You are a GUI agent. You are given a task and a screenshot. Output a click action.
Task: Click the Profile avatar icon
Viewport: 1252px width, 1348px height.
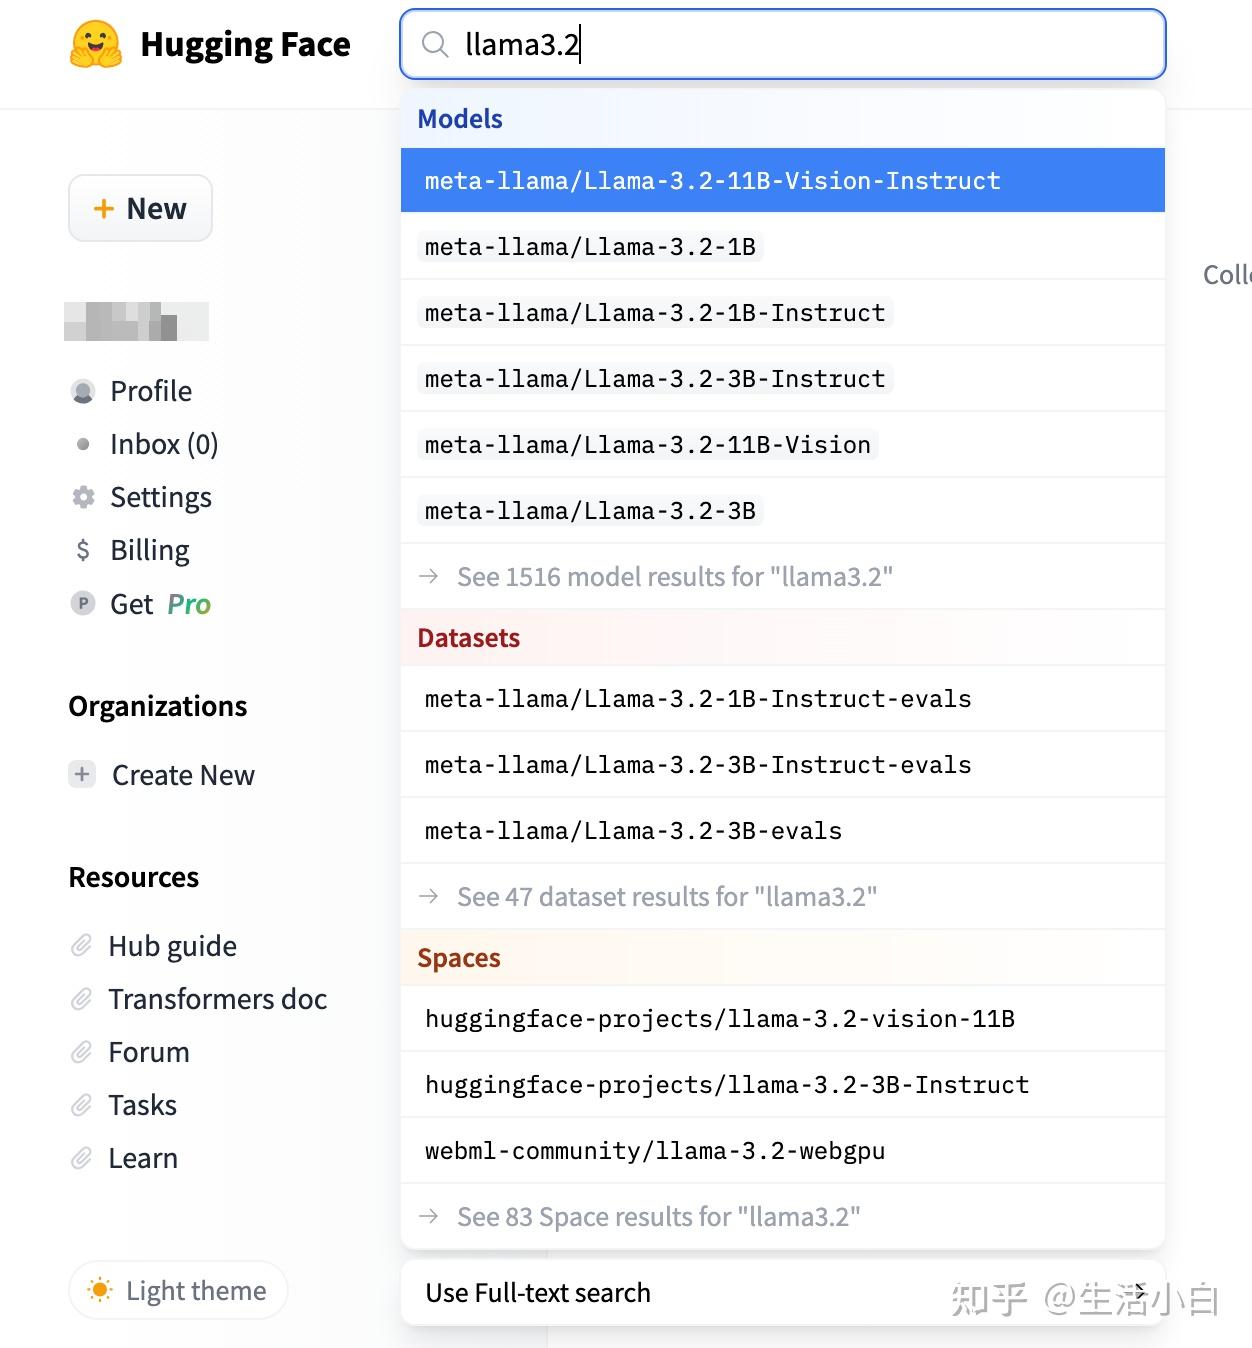coord(84,391)
